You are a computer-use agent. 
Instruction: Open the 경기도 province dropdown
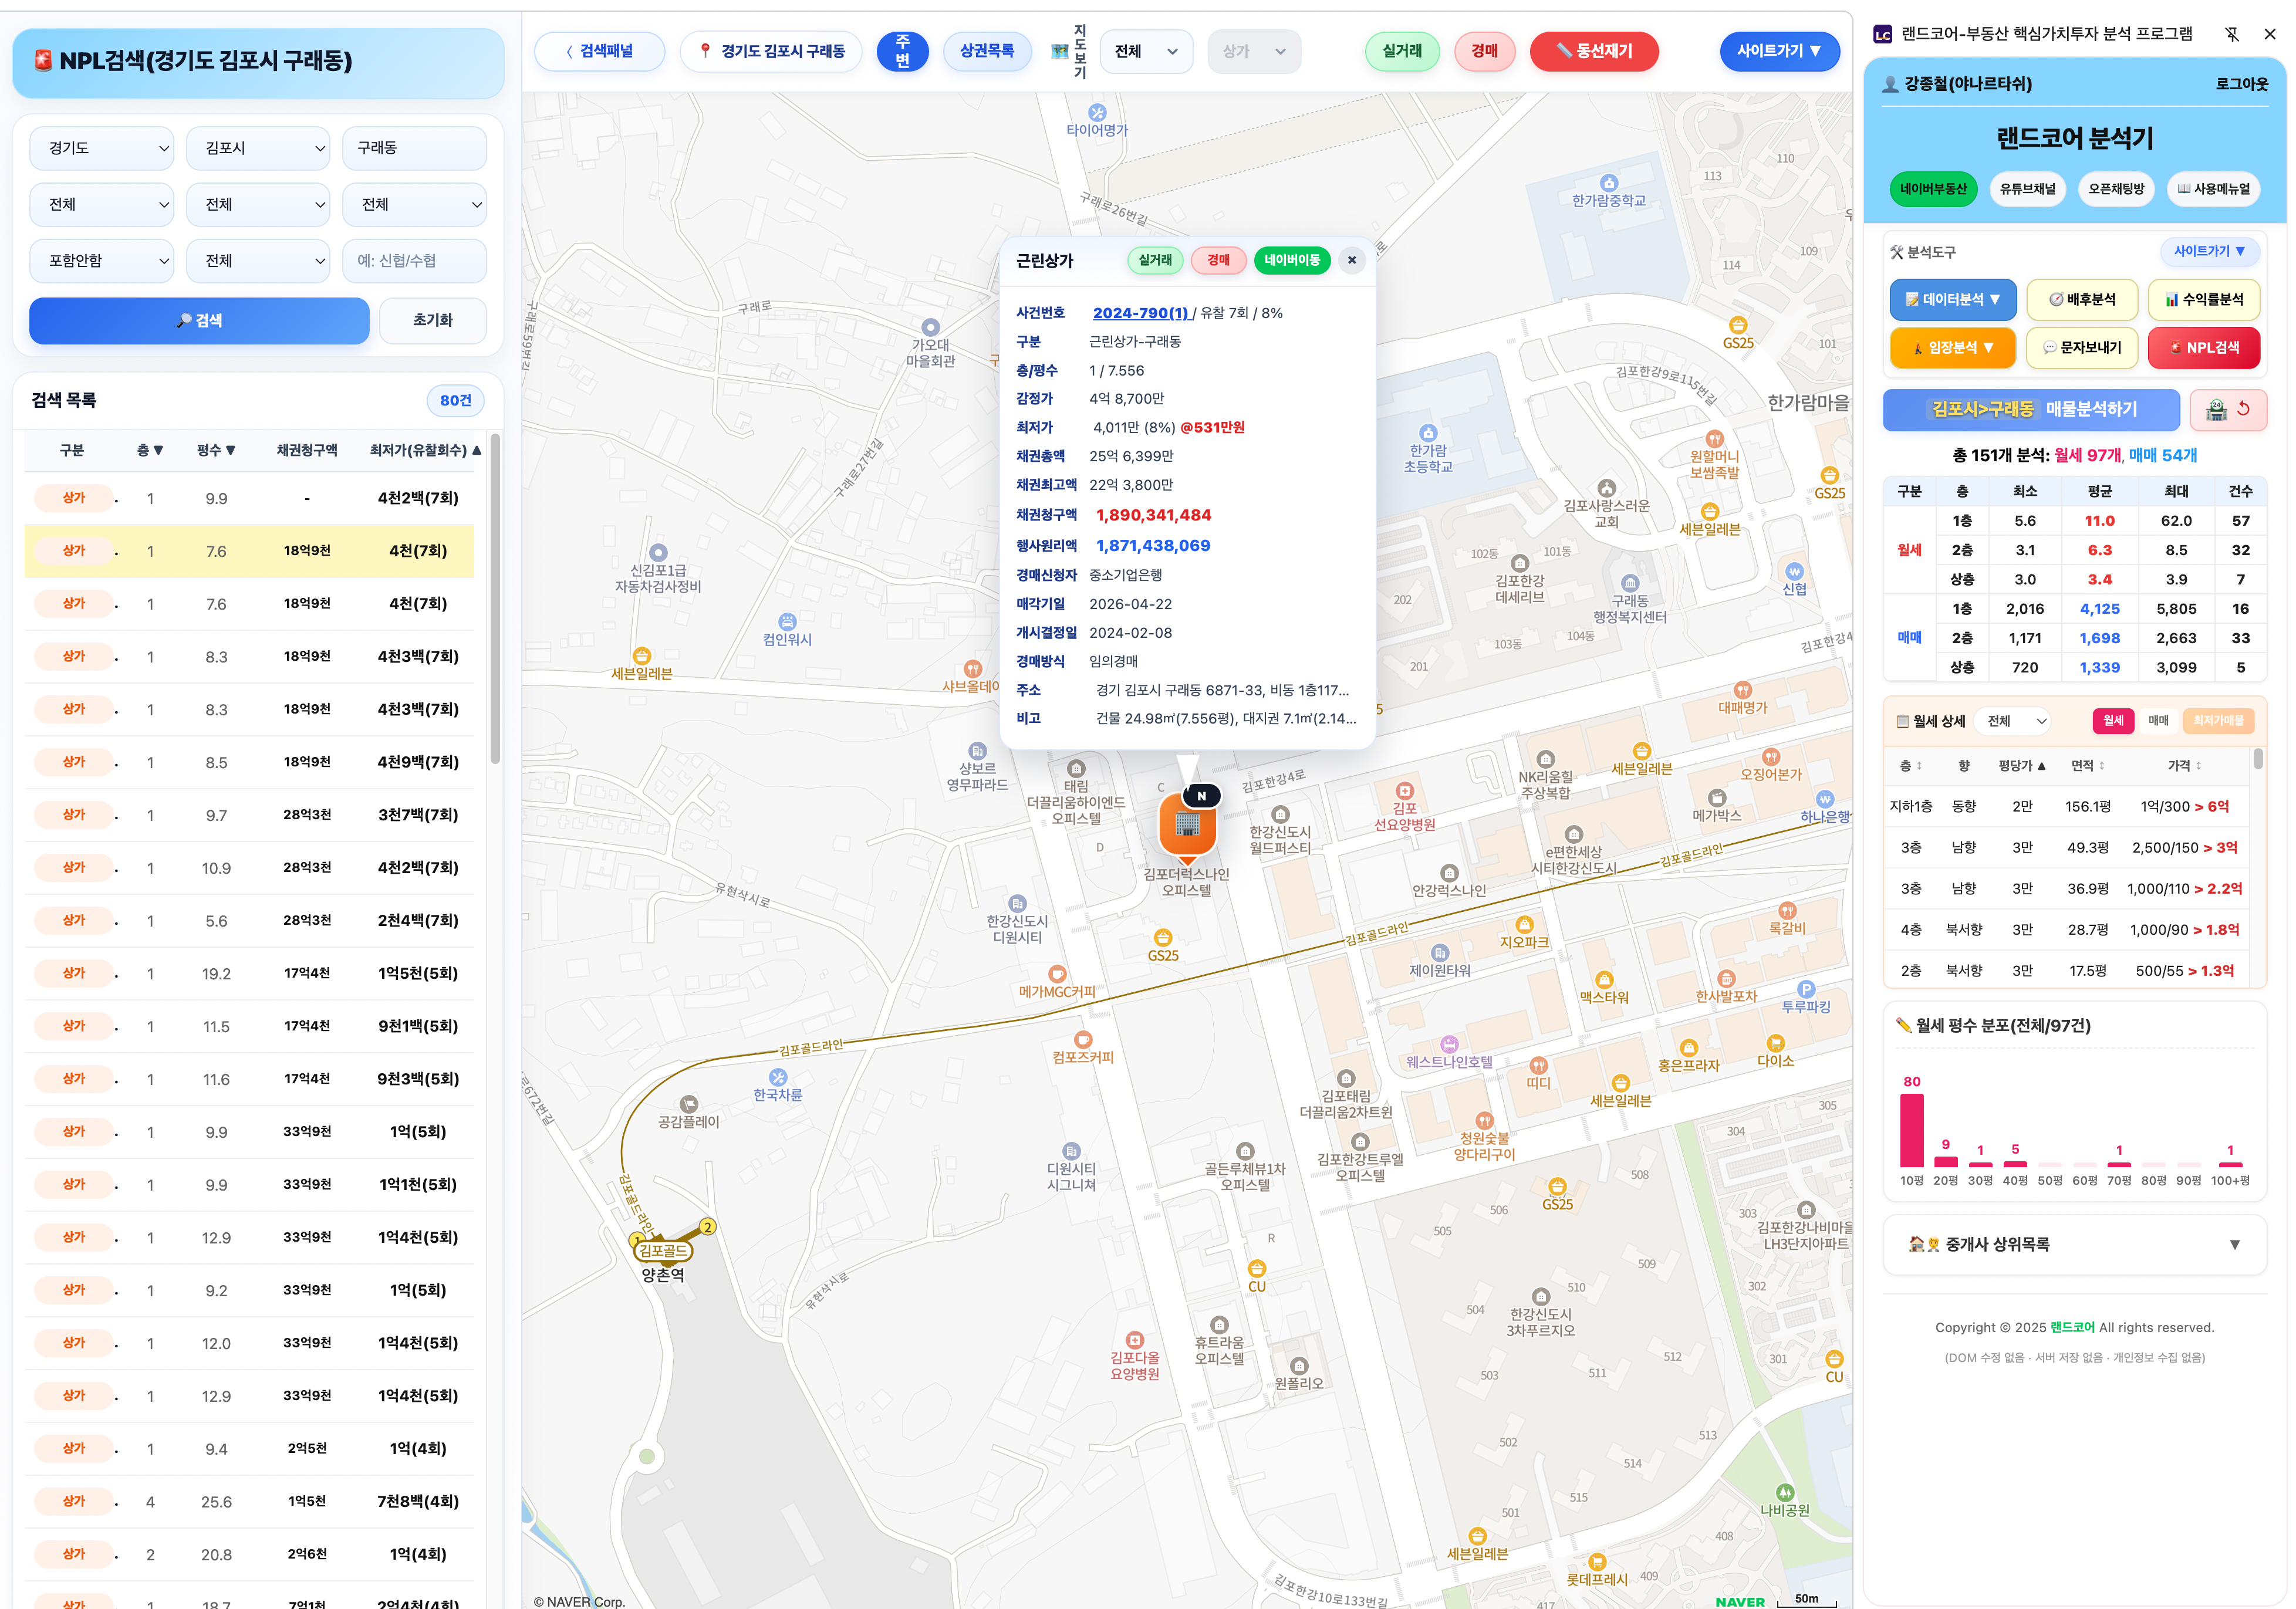click(101, 148)
